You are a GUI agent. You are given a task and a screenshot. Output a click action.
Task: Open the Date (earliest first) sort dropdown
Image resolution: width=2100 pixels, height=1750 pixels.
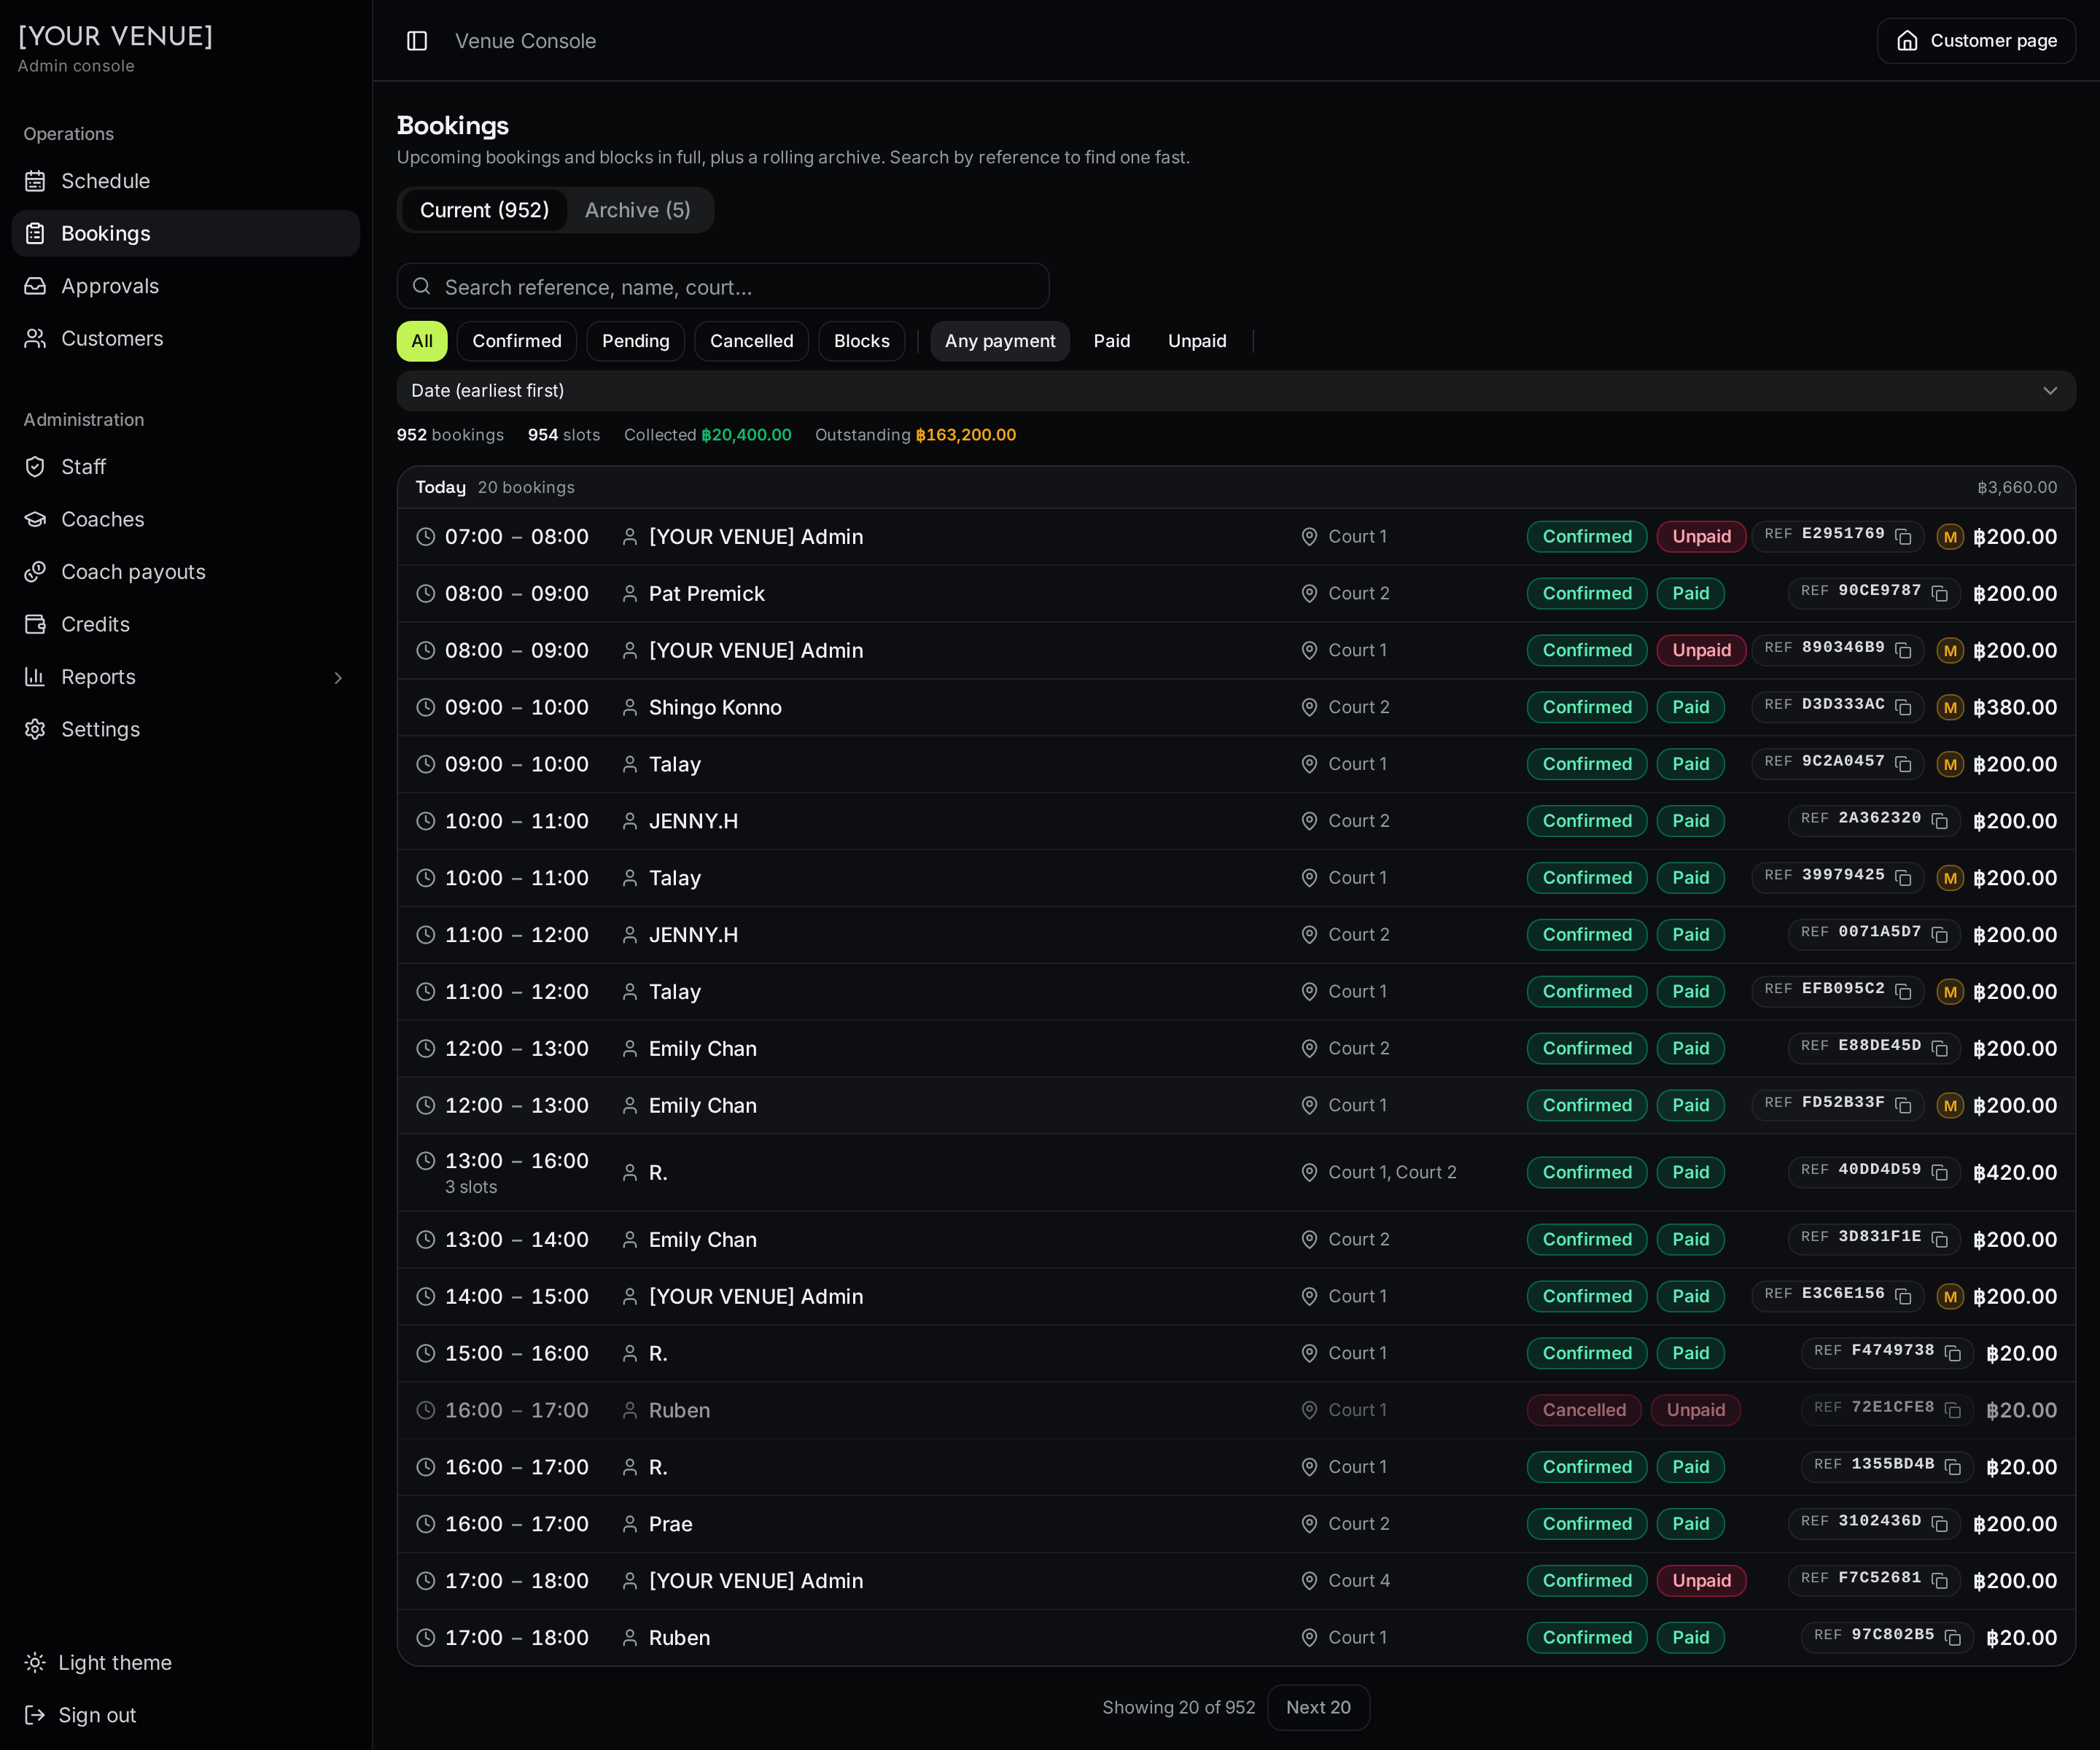pyautogui.click(x=1236, y=391)
